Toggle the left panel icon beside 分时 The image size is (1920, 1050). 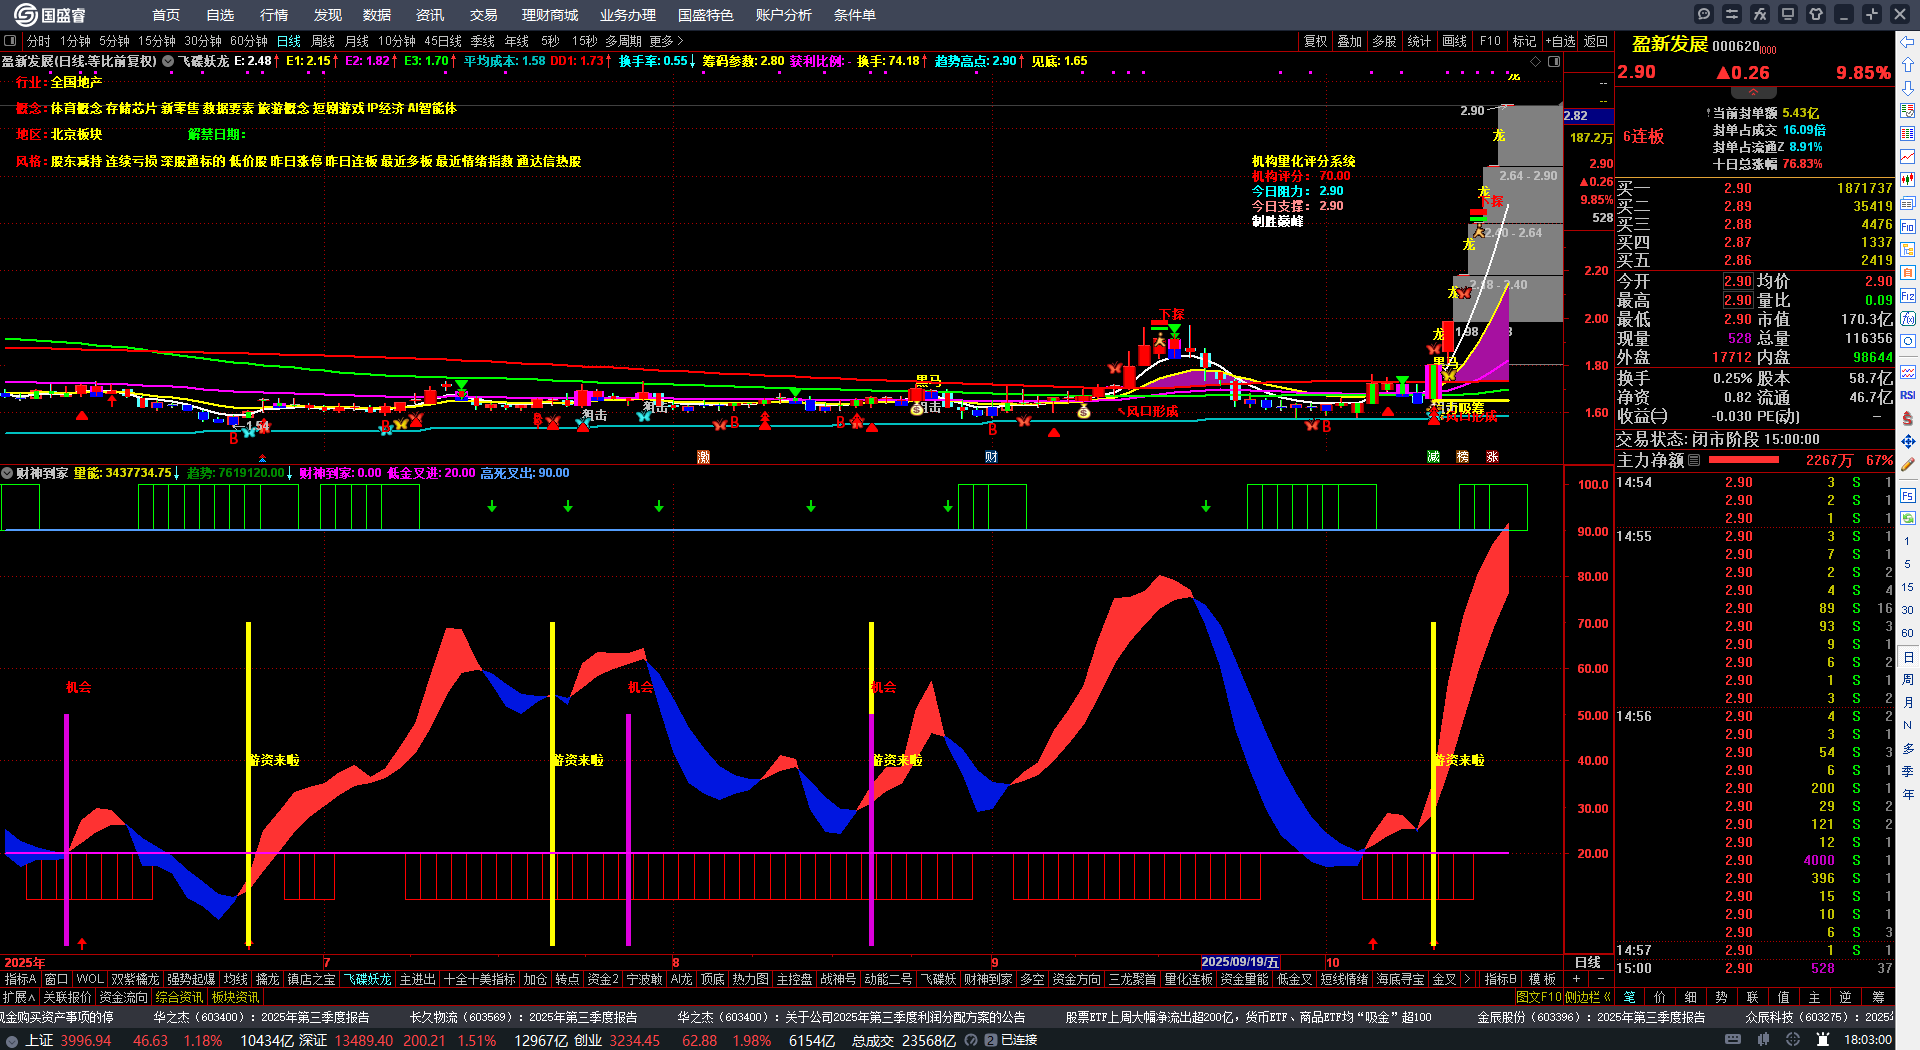tap(10, 41)
